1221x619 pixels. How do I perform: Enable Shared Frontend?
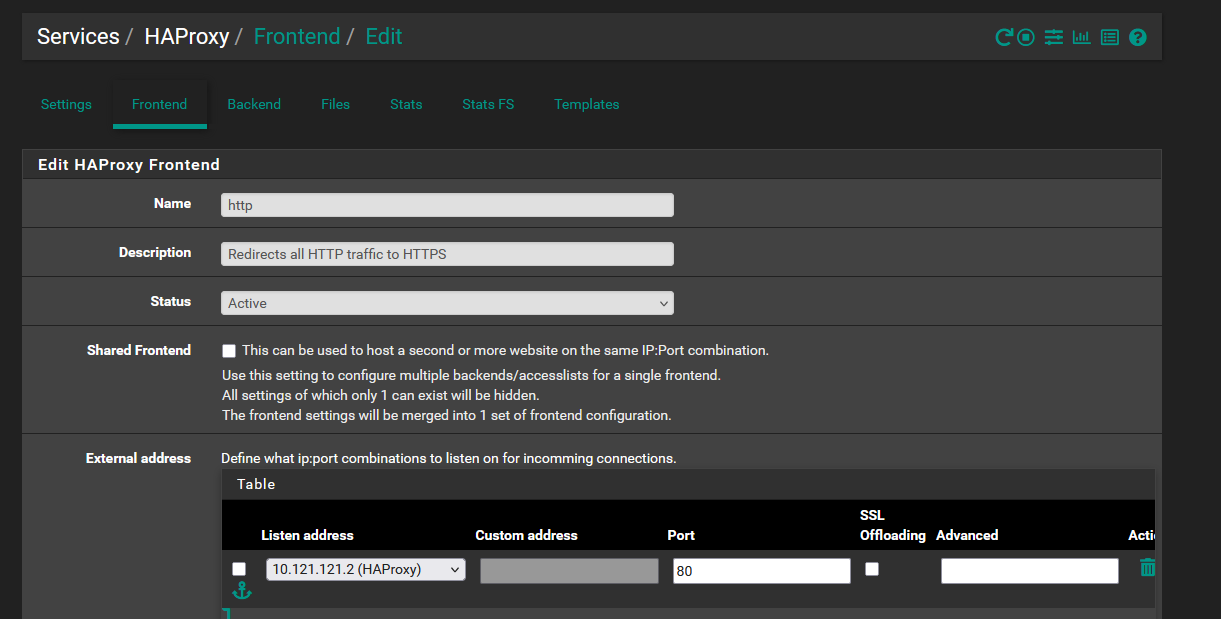click(228, 350)
